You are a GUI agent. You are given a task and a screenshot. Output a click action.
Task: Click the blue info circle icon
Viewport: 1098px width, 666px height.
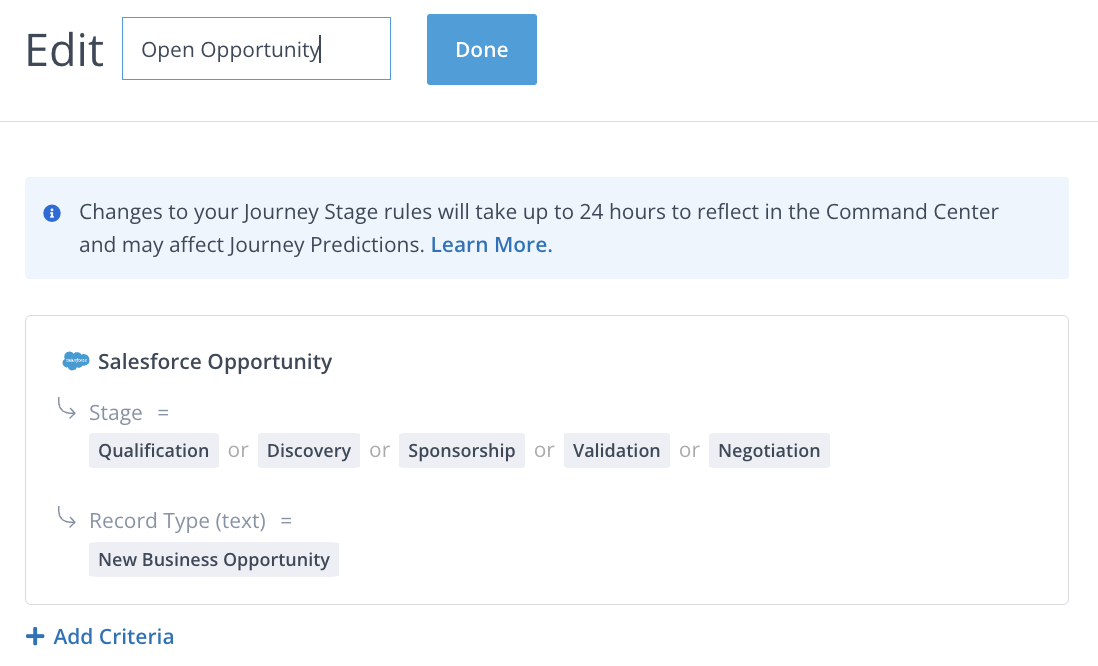point(51,213)
